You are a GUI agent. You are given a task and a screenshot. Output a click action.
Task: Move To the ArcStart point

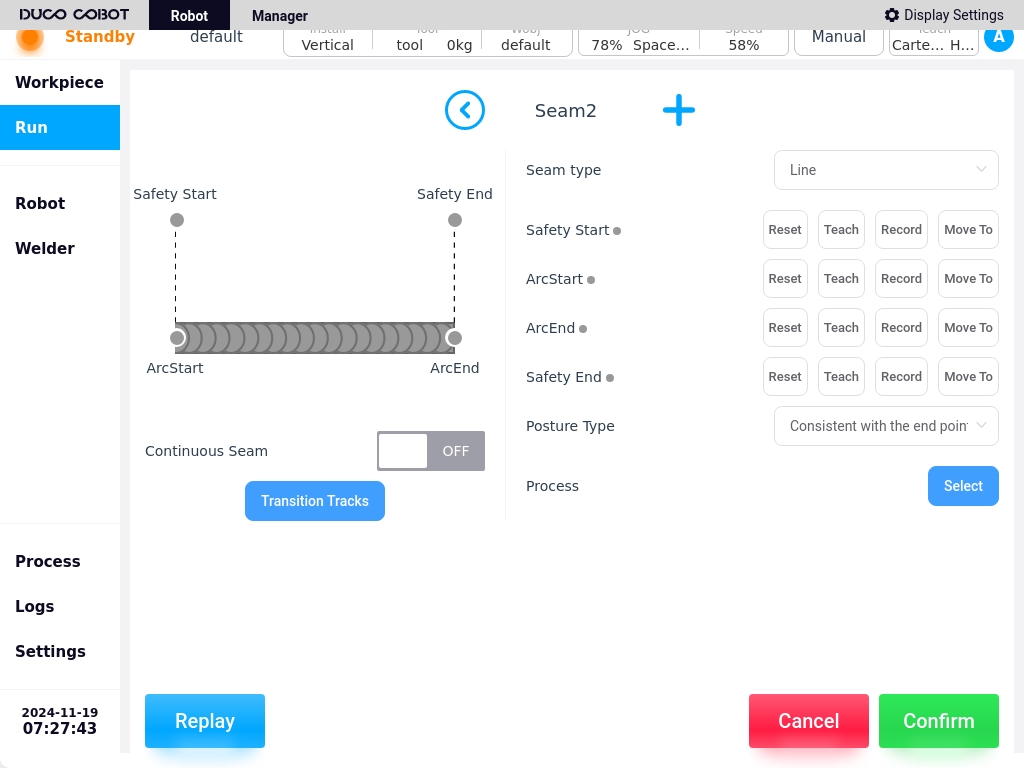coord(968,278)
